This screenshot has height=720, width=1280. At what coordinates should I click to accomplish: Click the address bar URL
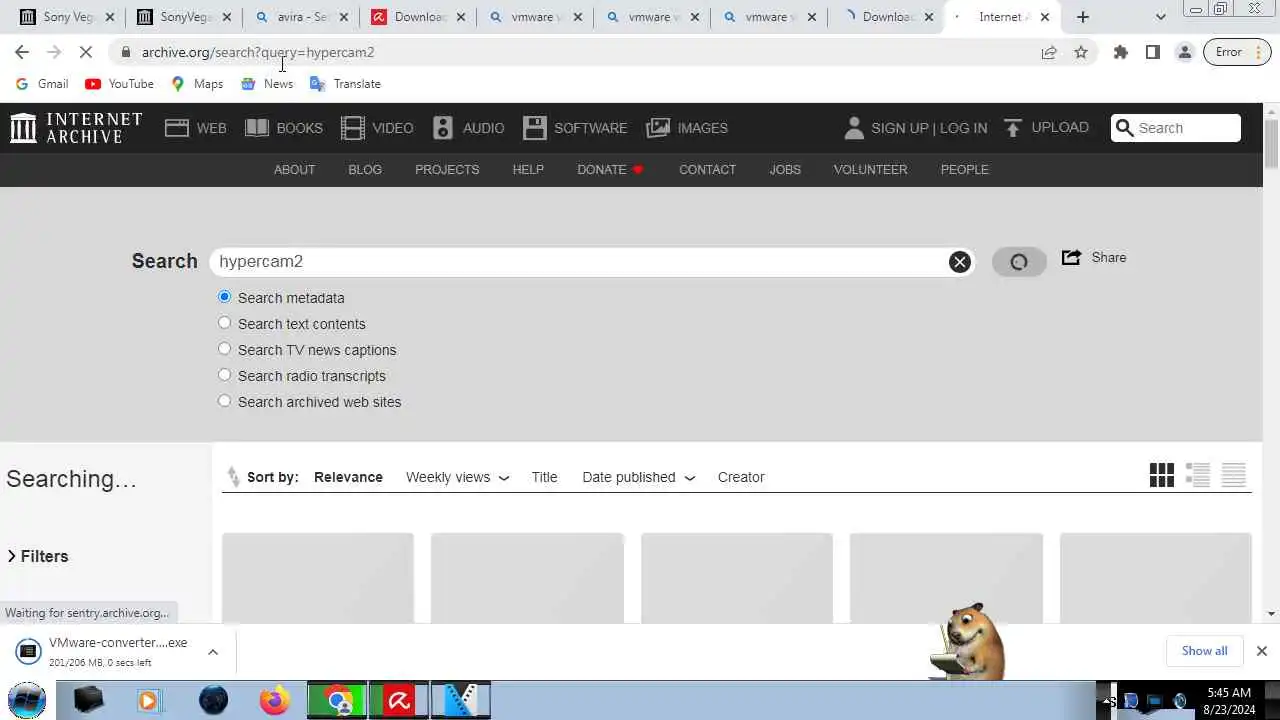258,52
